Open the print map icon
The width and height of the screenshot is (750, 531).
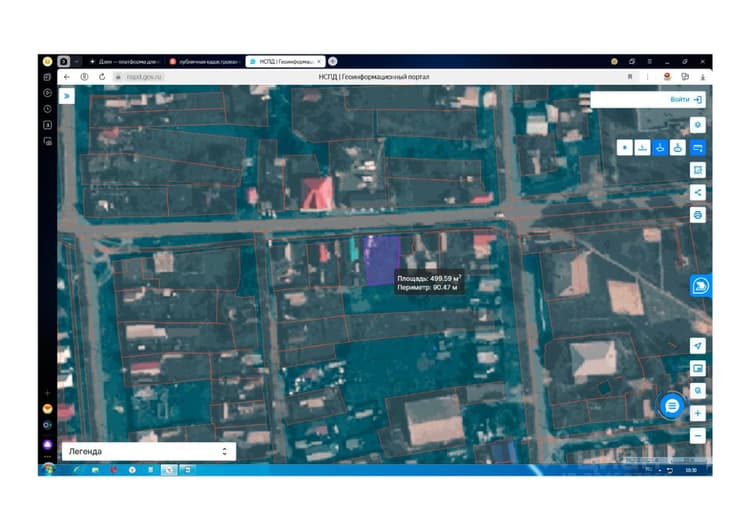pyautogui.click(x=697, y=215)
